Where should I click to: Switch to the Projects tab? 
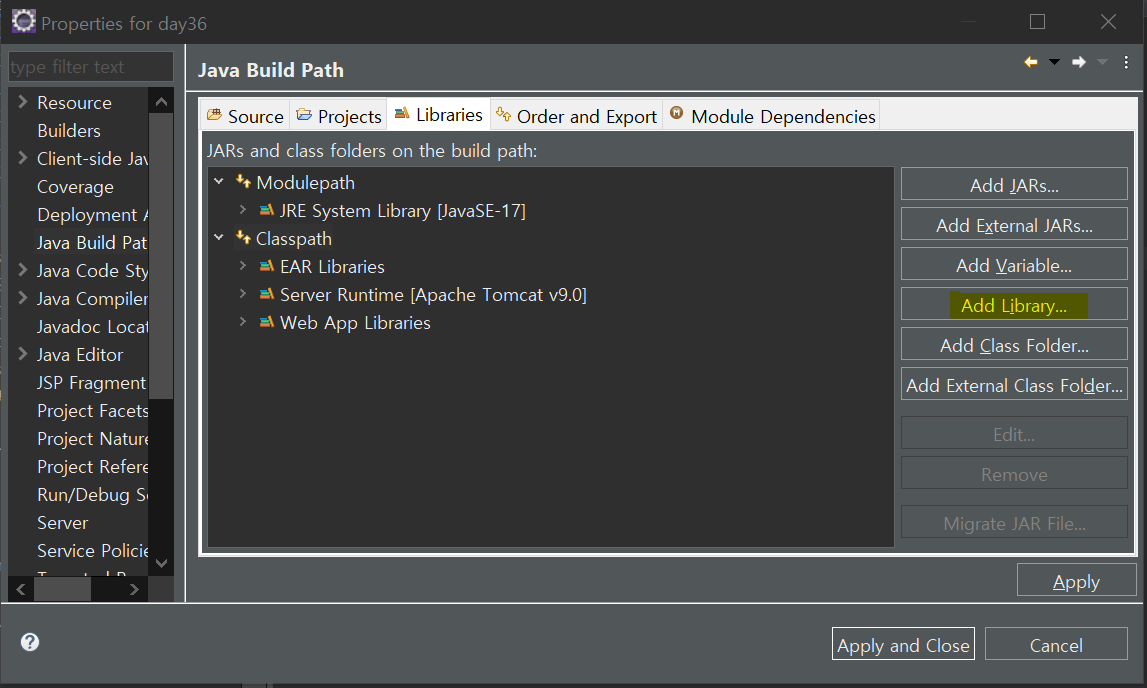click(x=339, y=116)
